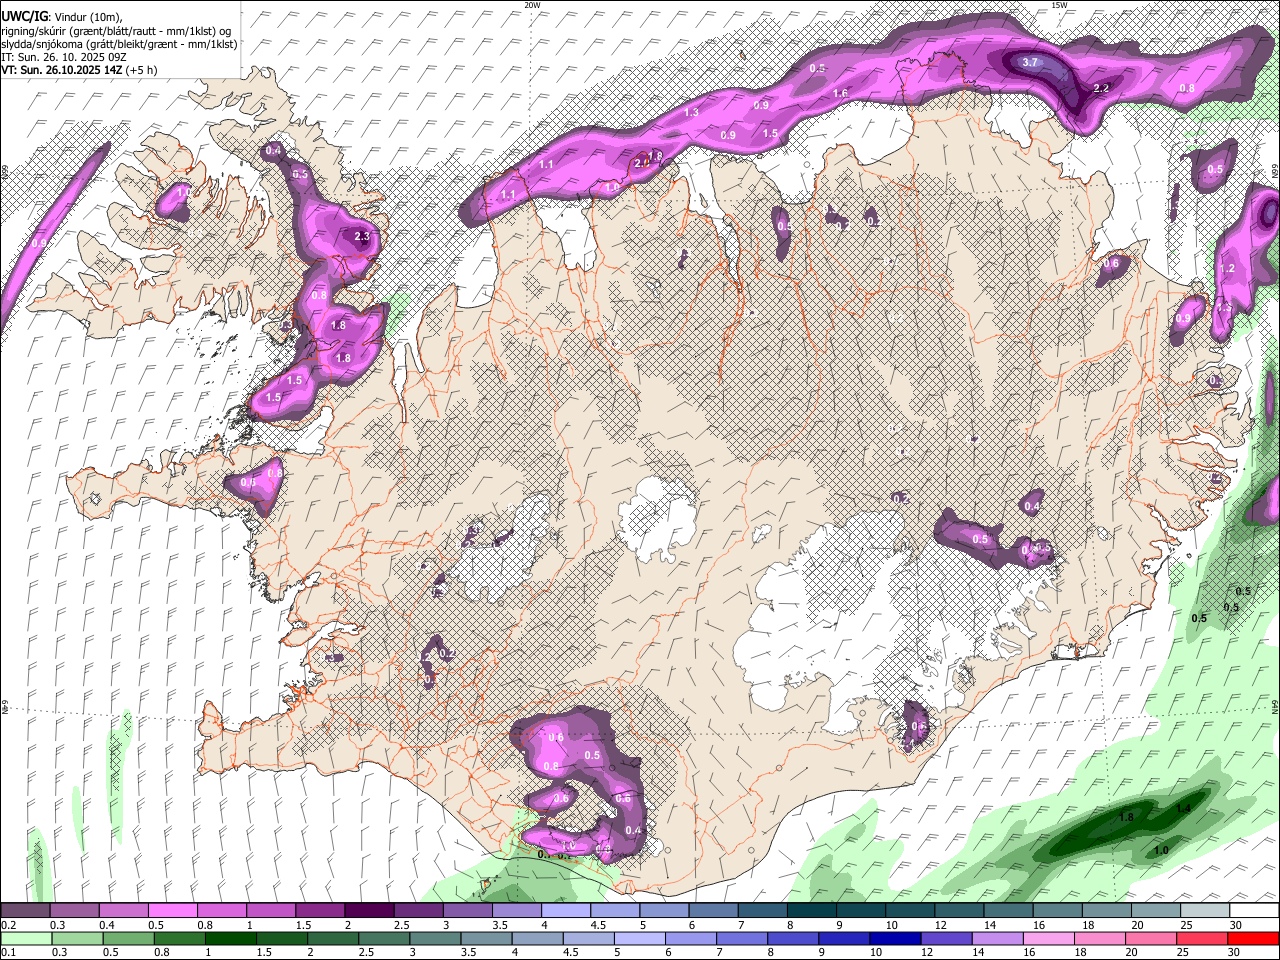Click the 'slydda/snjókoma' legend description line
This screenshot has width=1280, height=960.
click(119, 44)
